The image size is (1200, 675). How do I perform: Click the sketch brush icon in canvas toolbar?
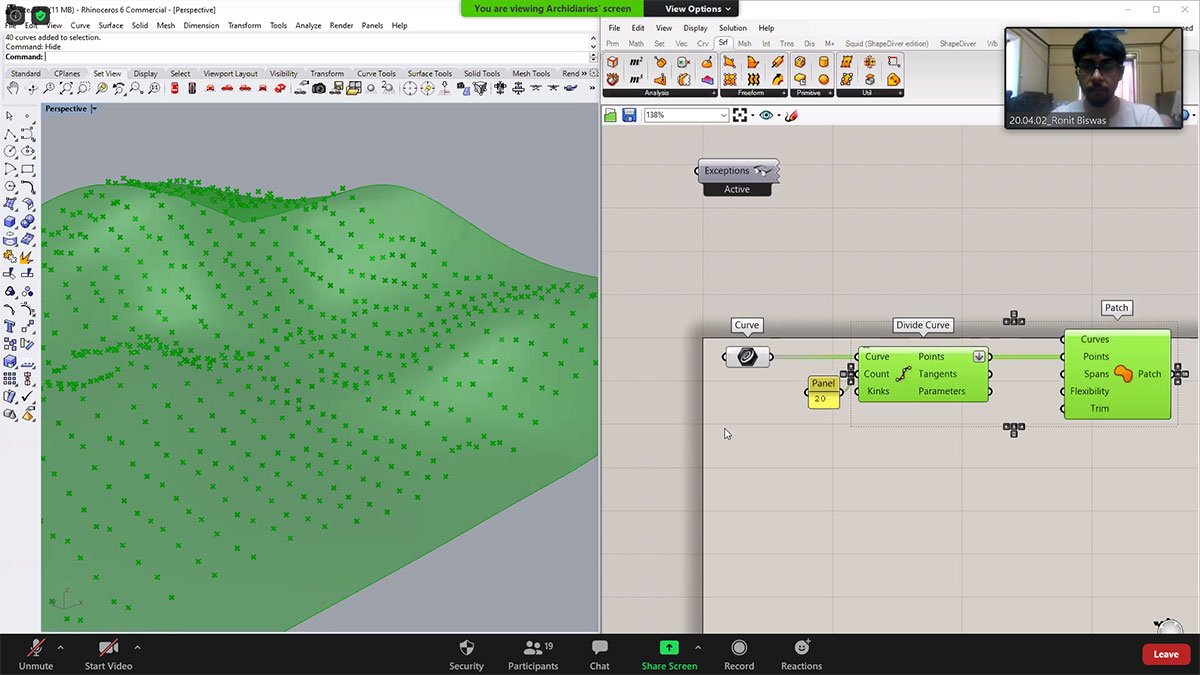[791, 116]
